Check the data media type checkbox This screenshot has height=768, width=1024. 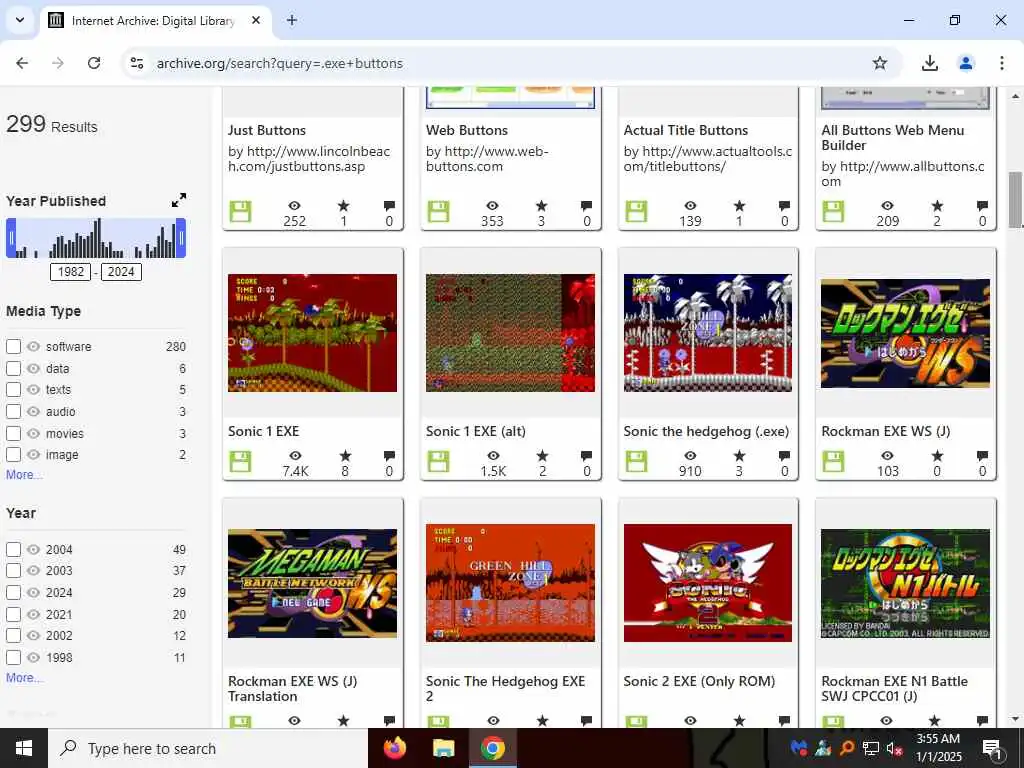(x=13, y=368)
